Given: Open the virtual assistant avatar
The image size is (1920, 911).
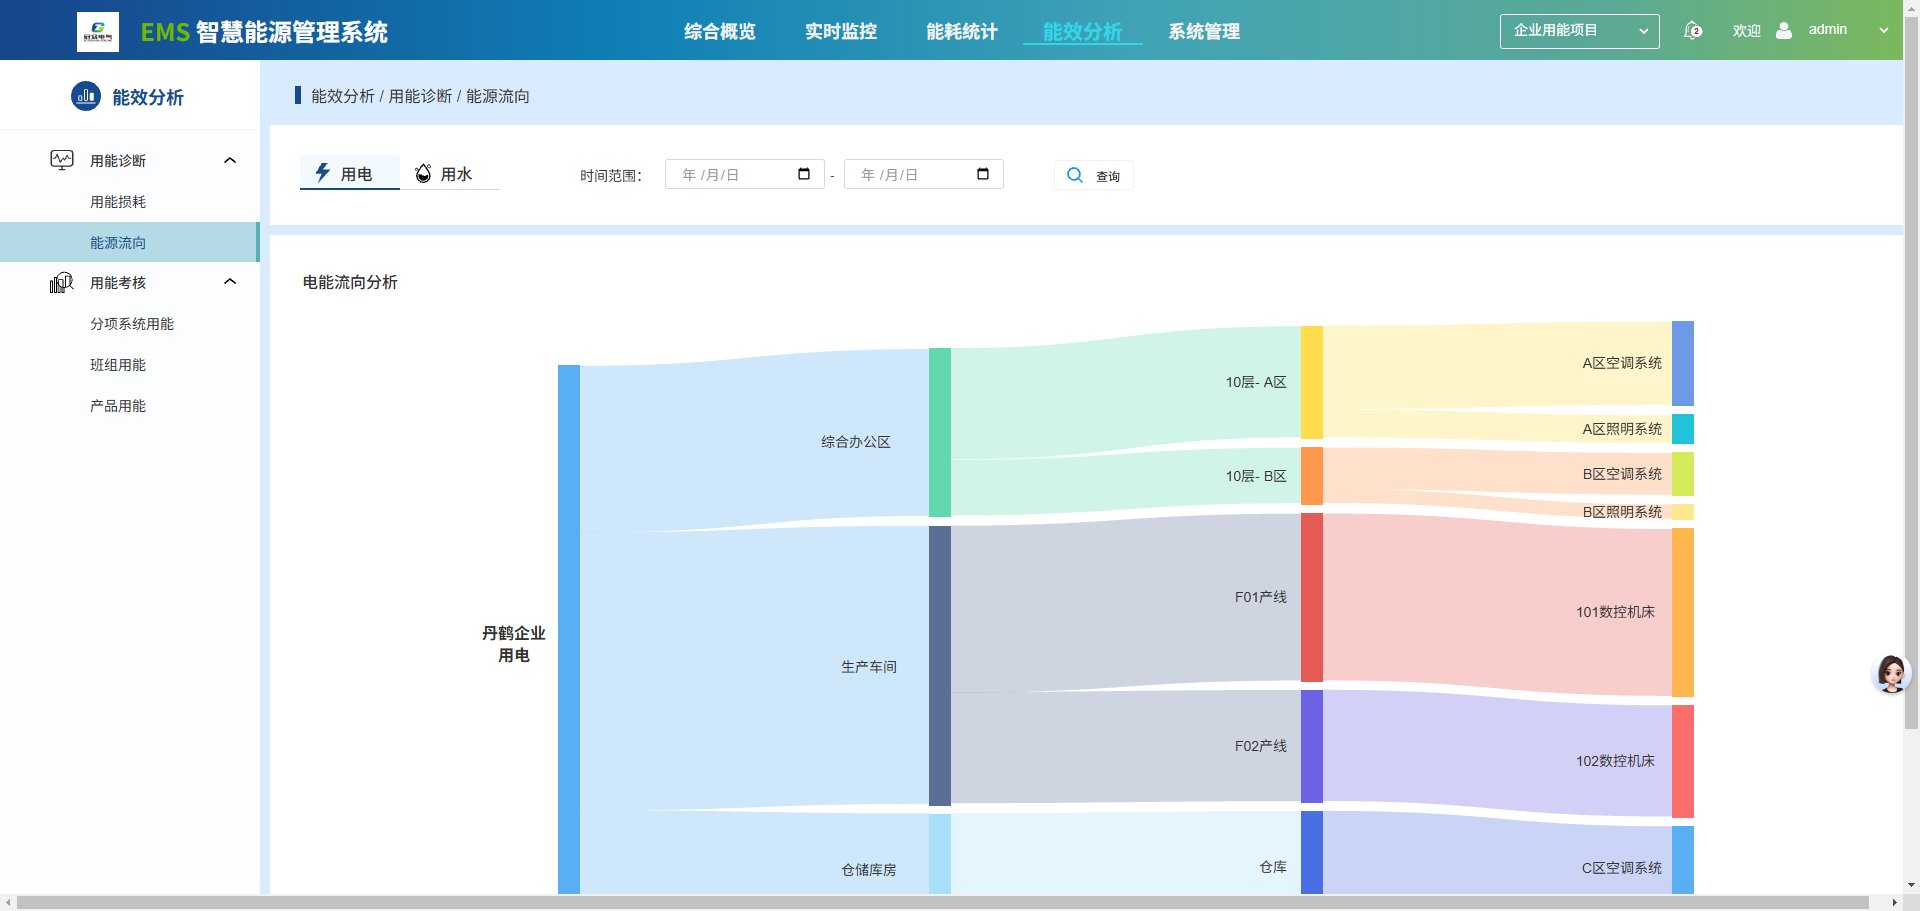Looking at the screenshot, I should point(1891,674).
